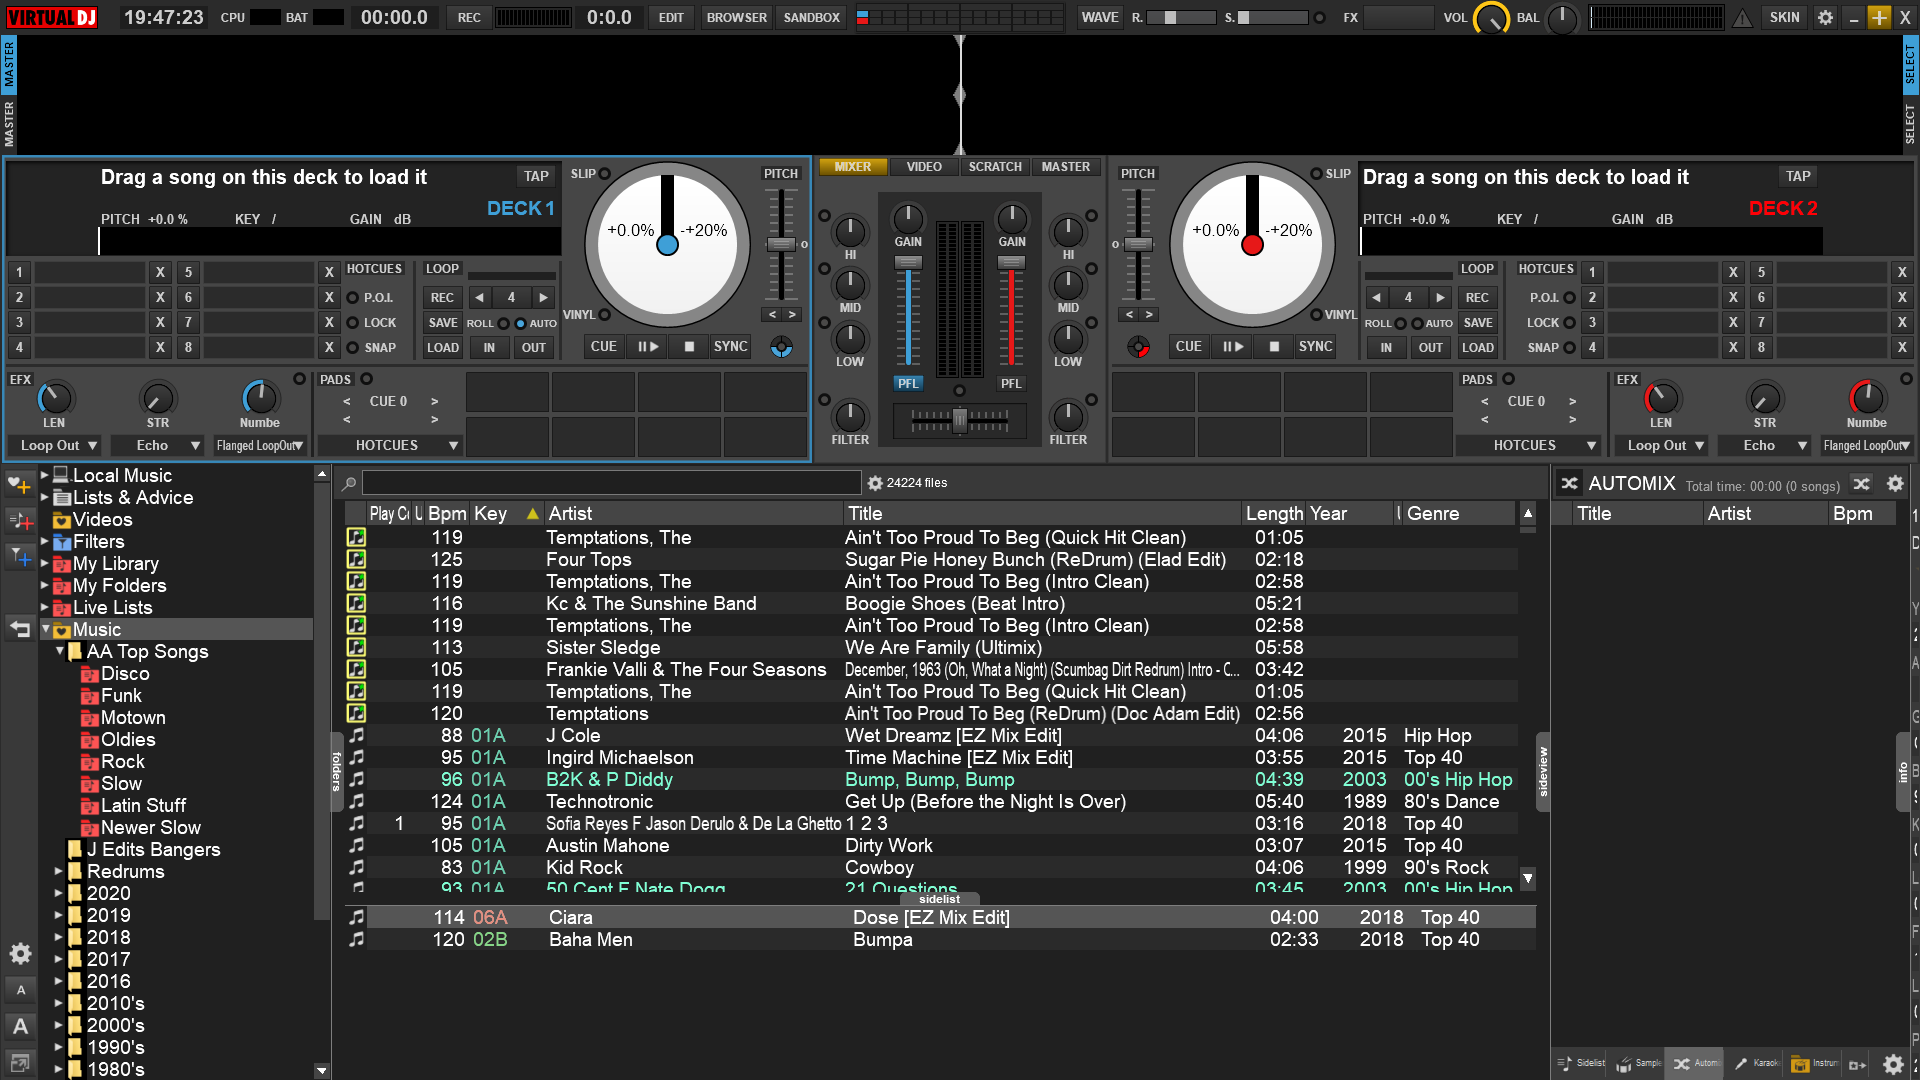Open settings gear icon in top bar

[x=1825, y=17]
